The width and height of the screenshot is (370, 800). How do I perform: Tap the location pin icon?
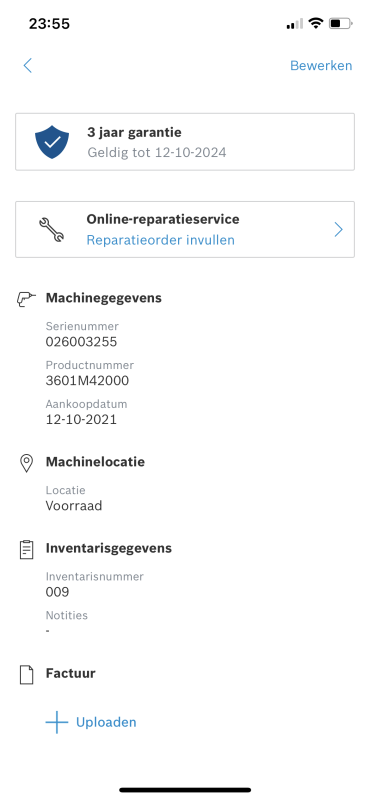click(x=26, y=462)
